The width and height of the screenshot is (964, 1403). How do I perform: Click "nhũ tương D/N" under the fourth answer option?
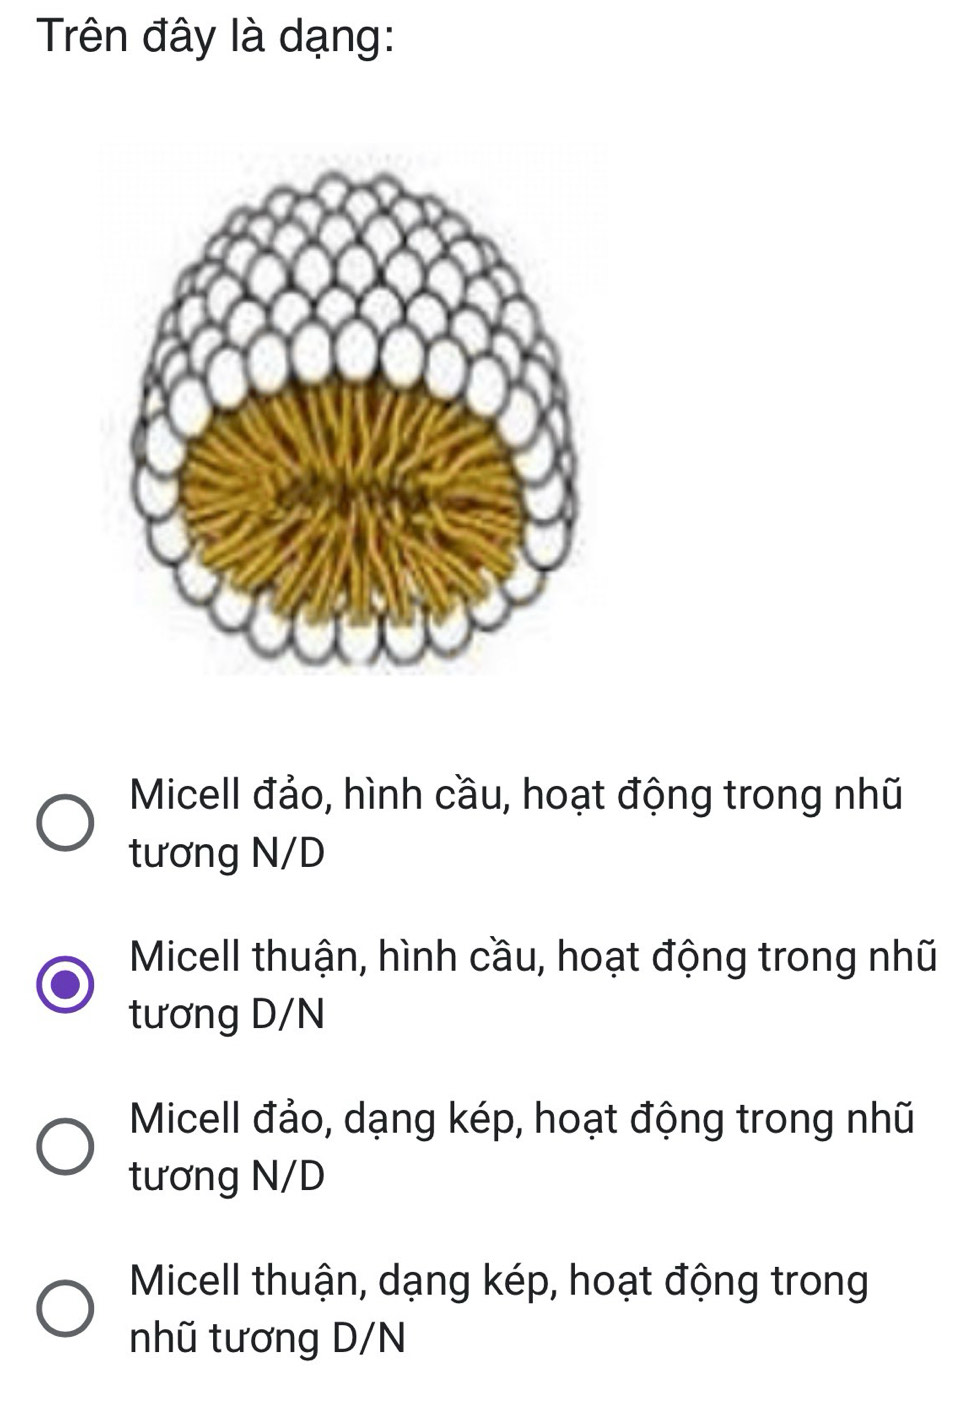[267, 1338]
